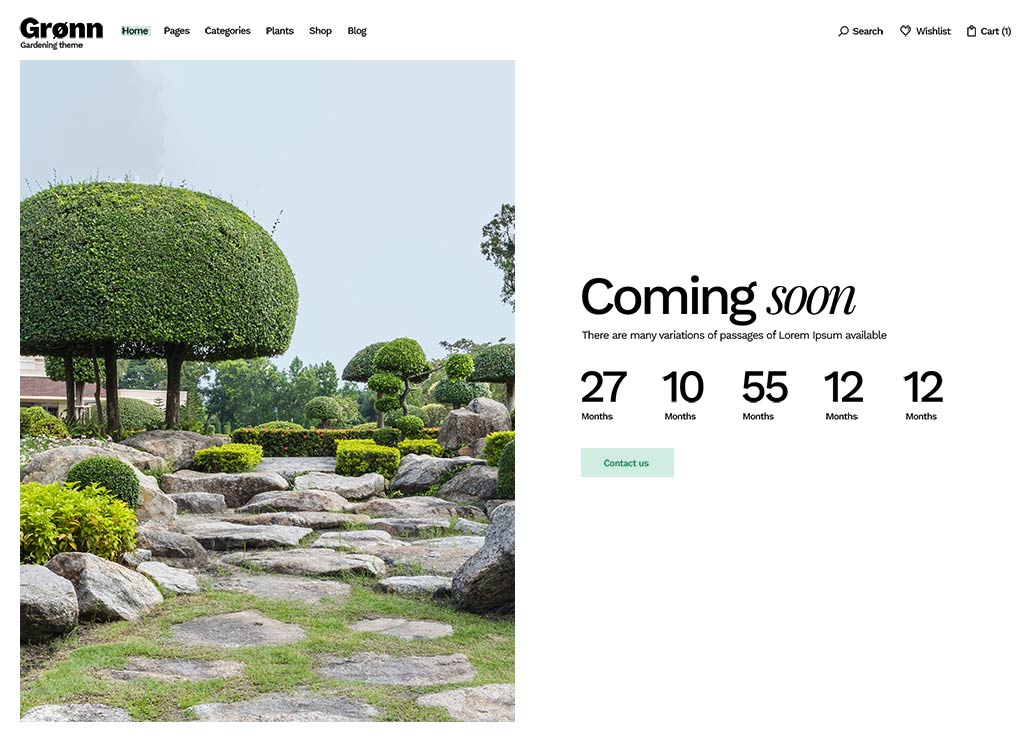Open the Plants navigation dropdown
This screenshot has height=742, width=1033.
280,31
